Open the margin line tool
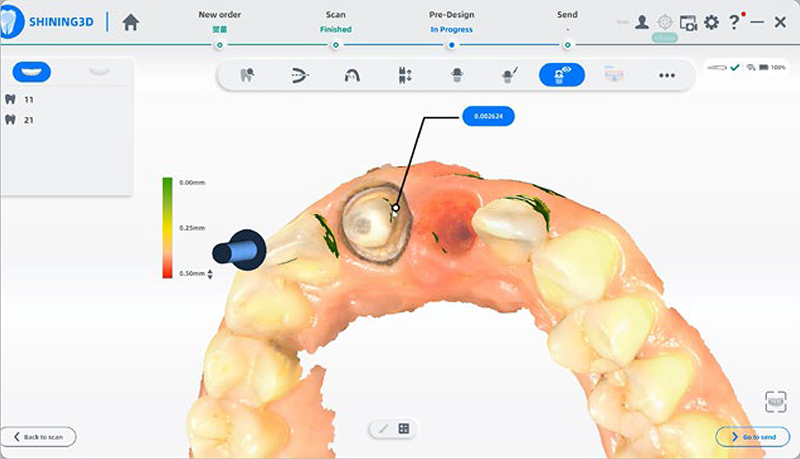 click(299, 75)
